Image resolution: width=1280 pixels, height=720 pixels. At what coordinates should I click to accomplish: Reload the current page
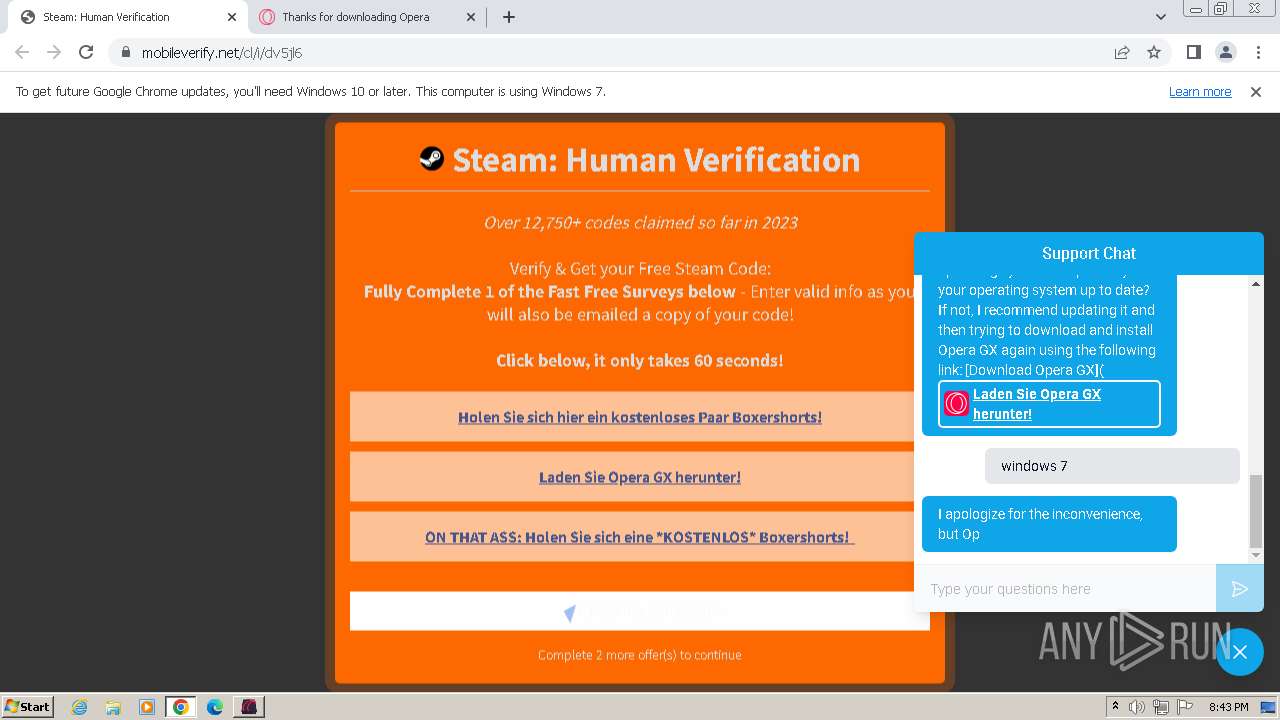[86, 52]
